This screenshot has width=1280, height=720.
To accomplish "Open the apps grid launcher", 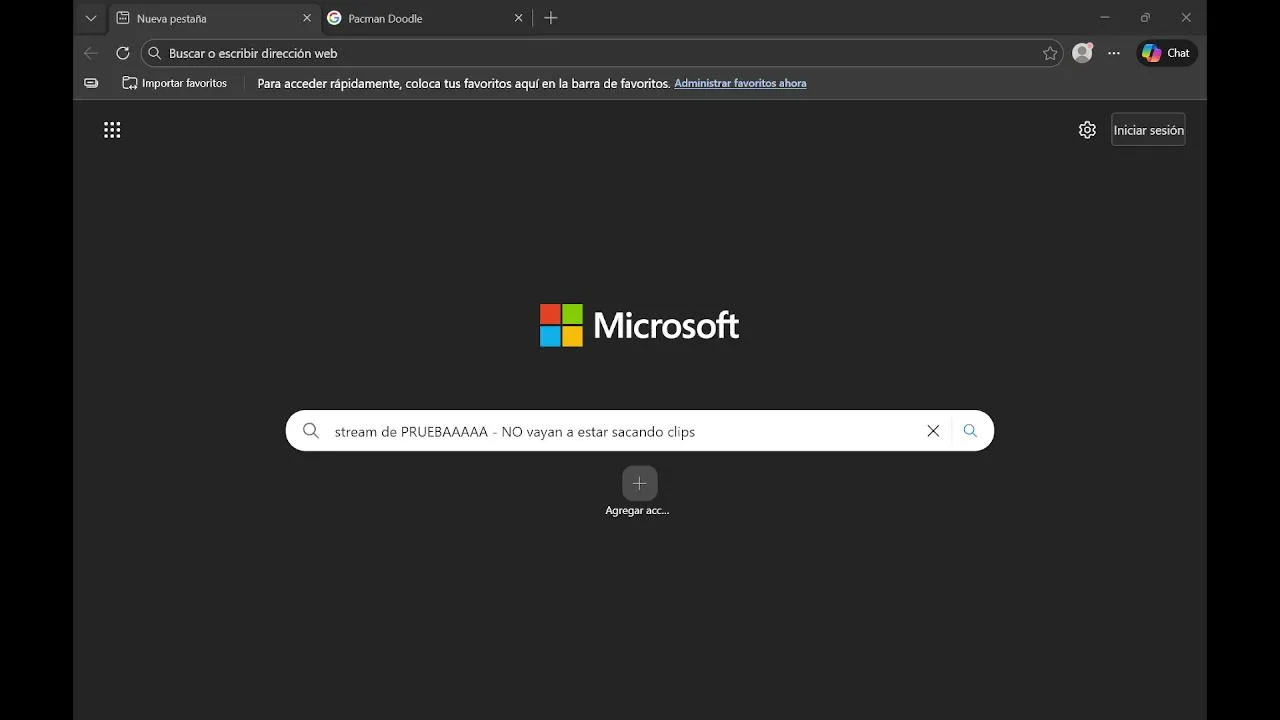I will point(112,130).
